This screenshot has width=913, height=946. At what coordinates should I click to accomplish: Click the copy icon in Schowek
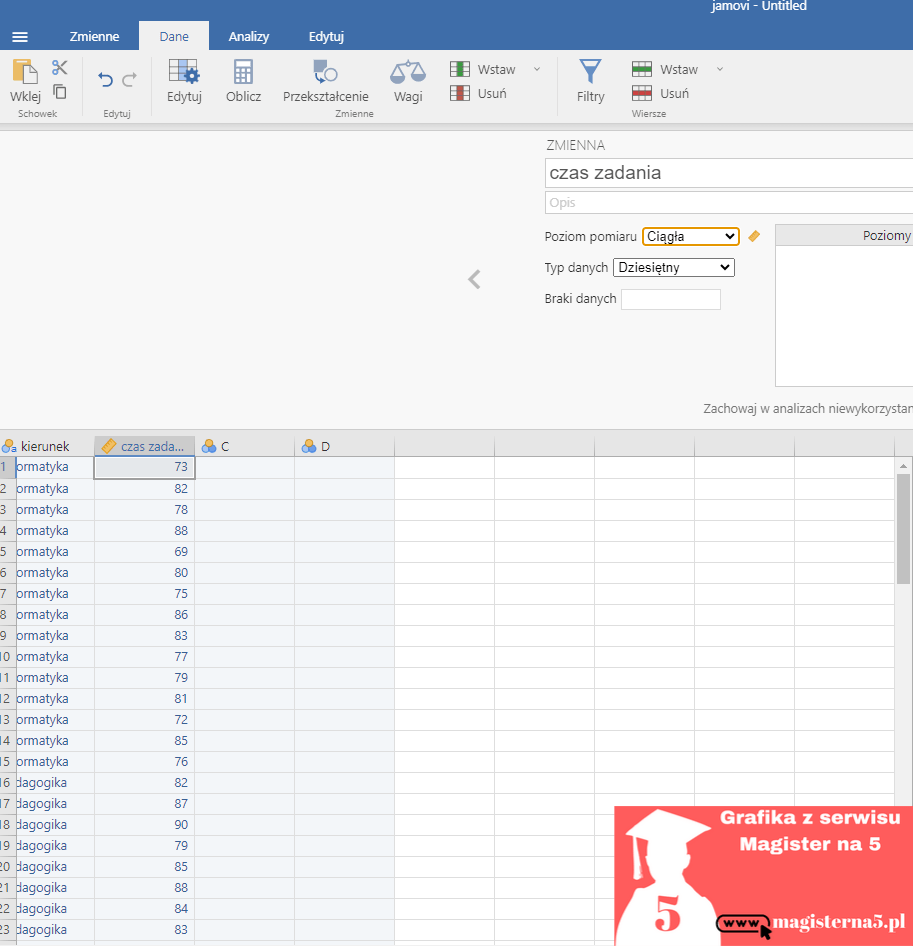coord(60,92)
